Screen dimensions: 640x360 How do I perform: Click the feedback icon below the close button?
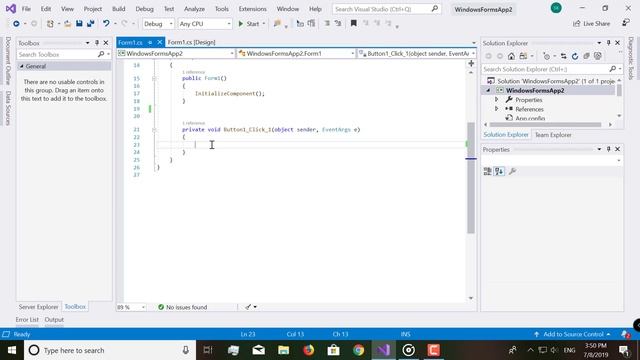626,23
